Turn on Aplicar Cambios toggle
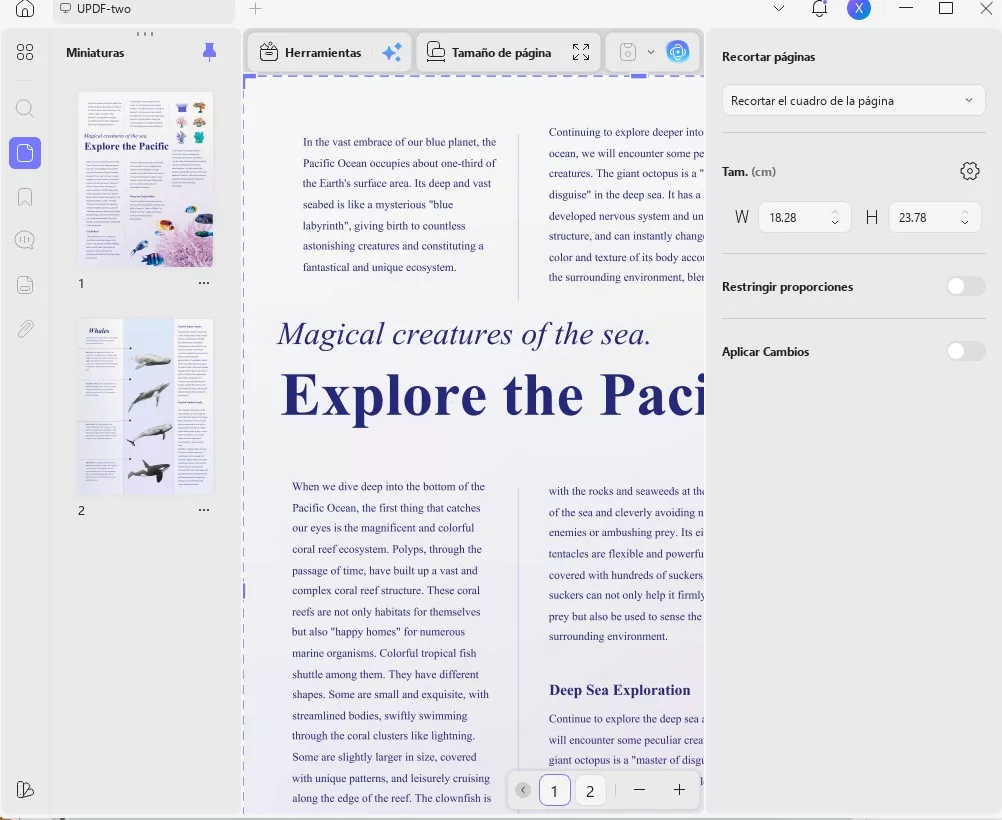This screenshot has height=820, width=1002. (966, 351)
